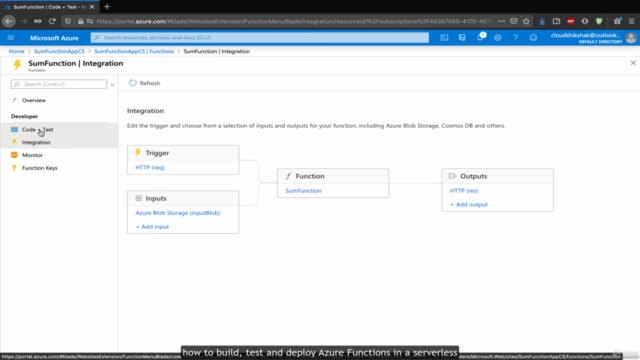The image size is (640, 360).
Task: Open the page actions ellipsis in address bar
Action: (501, 21)
